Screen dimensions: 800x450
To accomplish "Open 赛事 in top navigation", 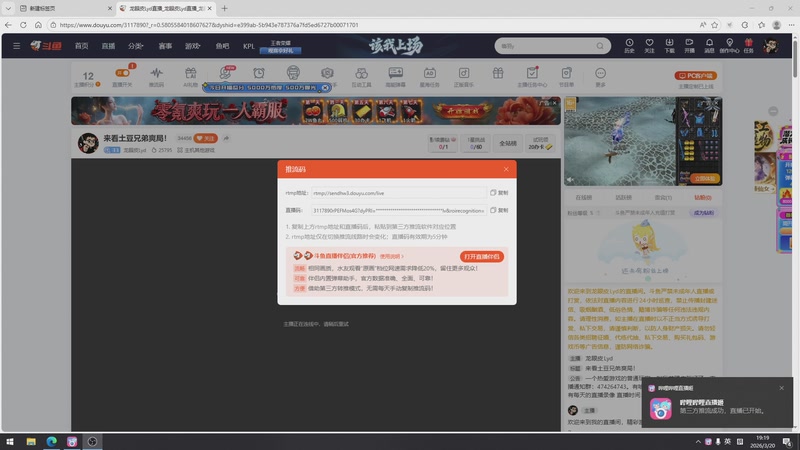I will [x=165, y=46].
